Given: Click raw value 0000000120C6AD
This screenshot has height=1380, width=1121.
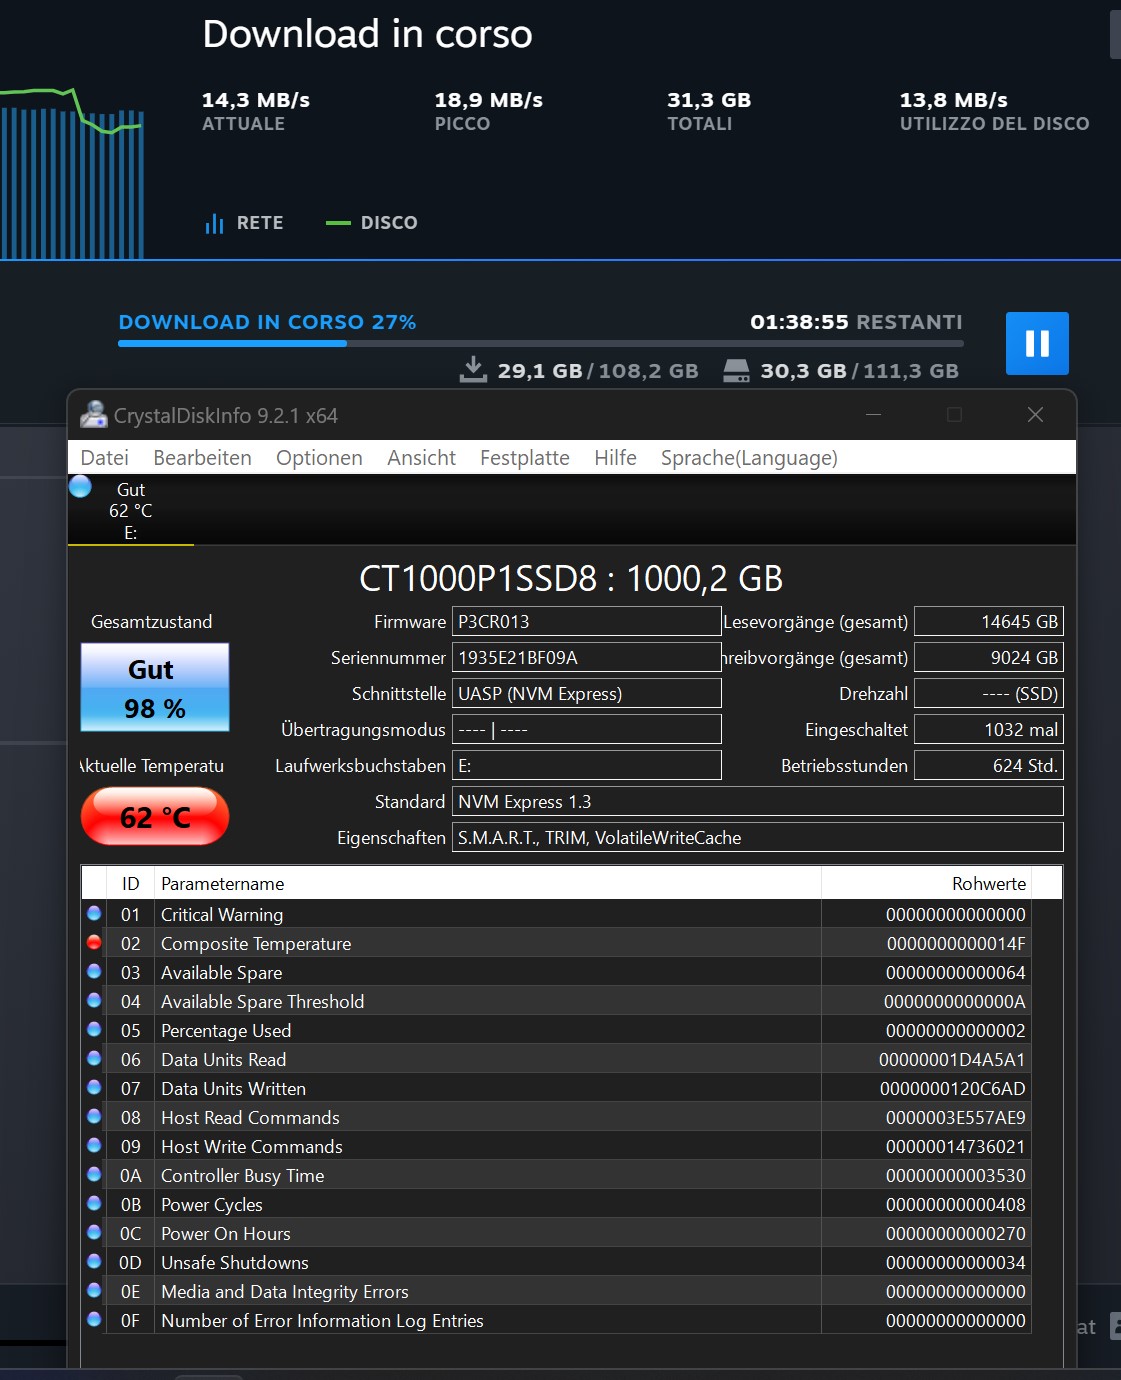Looking at the screenshot, I should point(953,1088).
